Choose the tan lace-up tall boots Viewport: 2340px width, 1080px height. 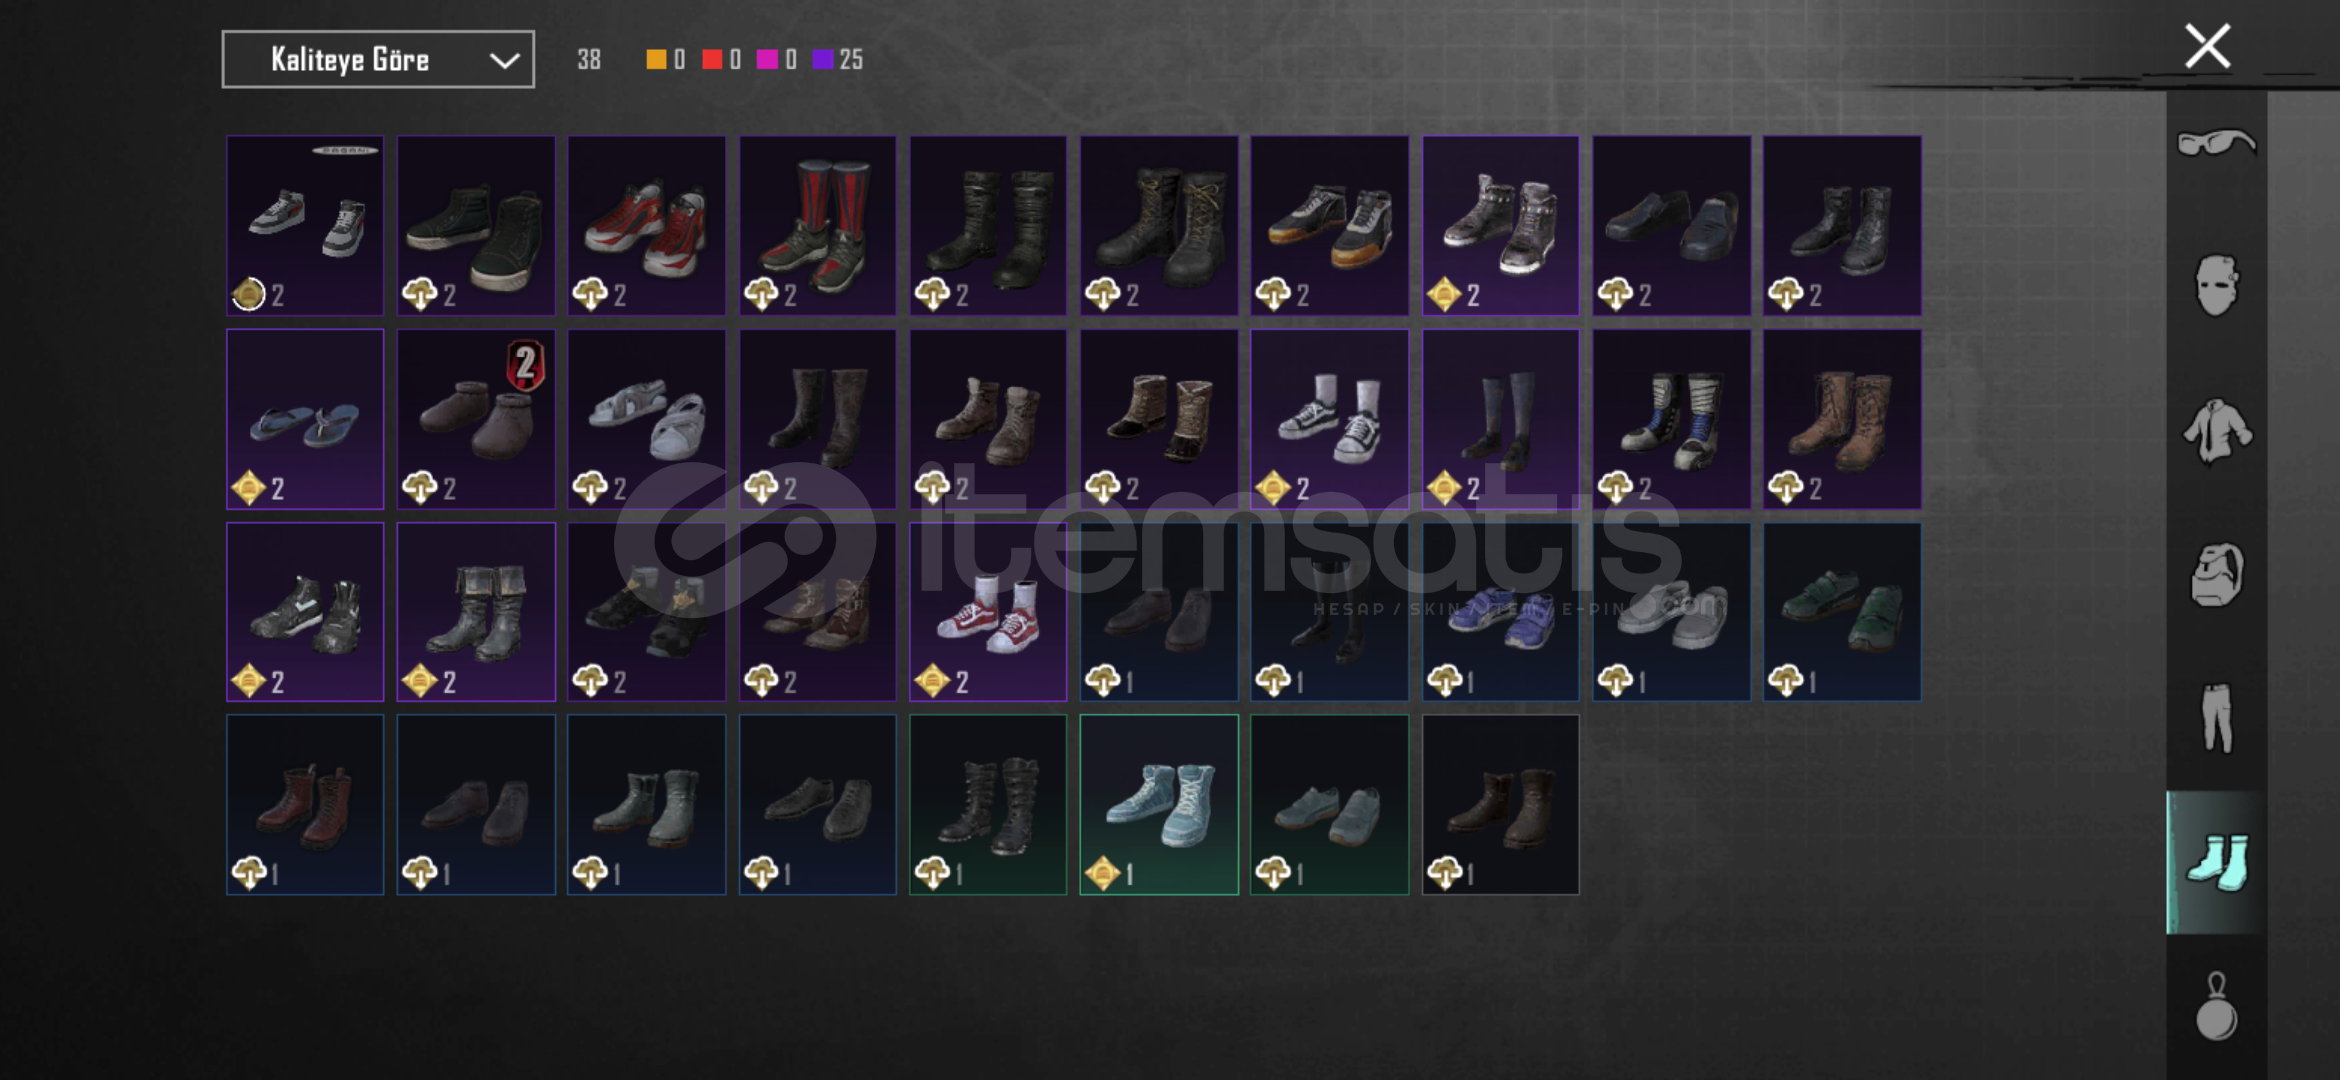point(1842,419)
